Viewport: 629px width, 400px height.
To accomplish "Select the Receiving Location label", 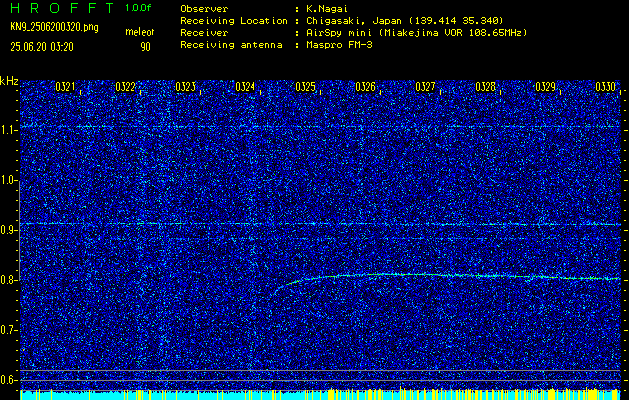I will (234, 21).
